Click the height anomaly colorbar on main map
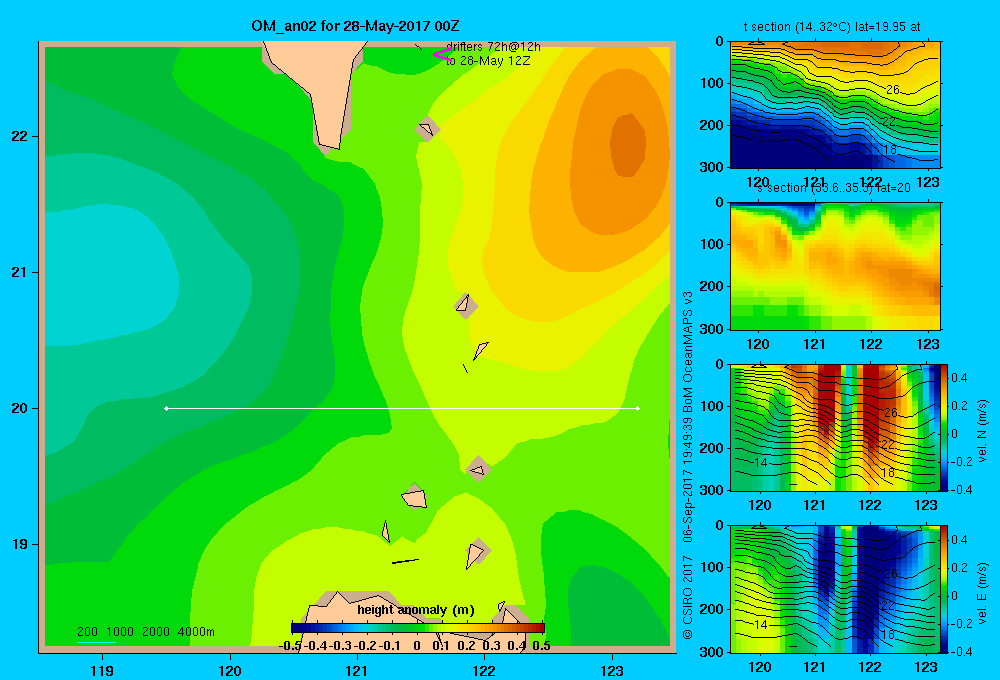1000x680 pixels. (x=418, y=628)
